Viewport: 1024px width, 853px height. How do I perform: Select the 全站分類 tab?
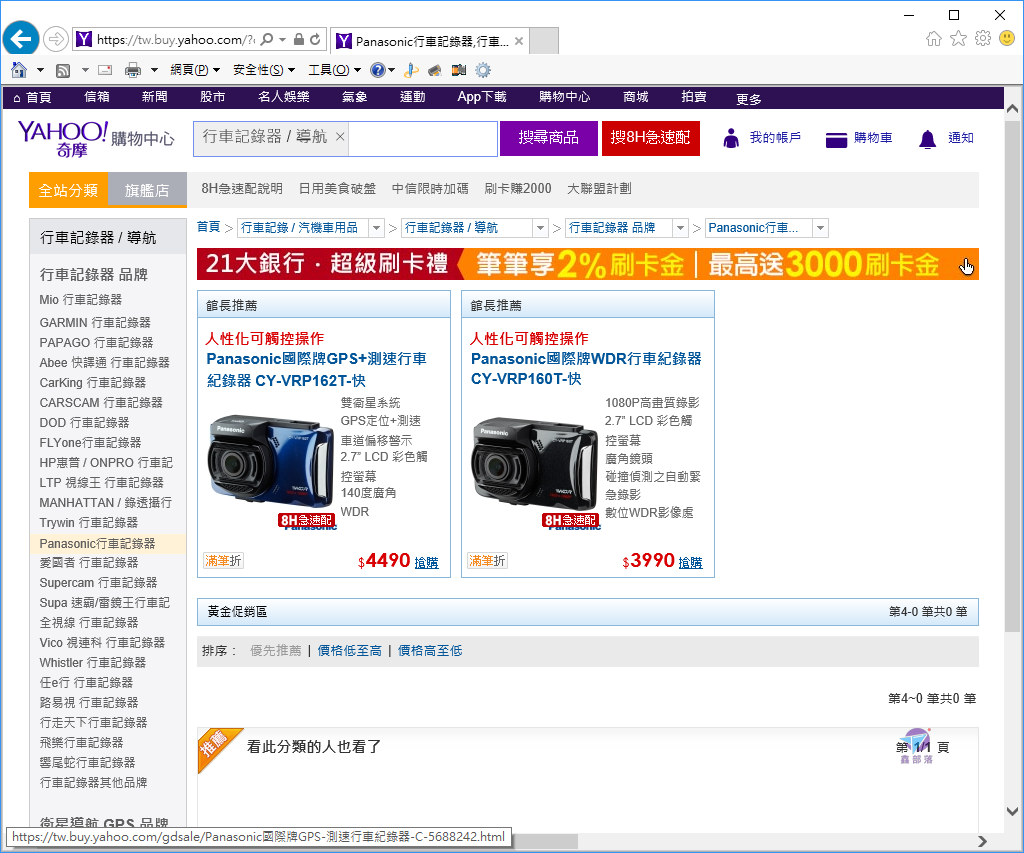coord(69,190)
